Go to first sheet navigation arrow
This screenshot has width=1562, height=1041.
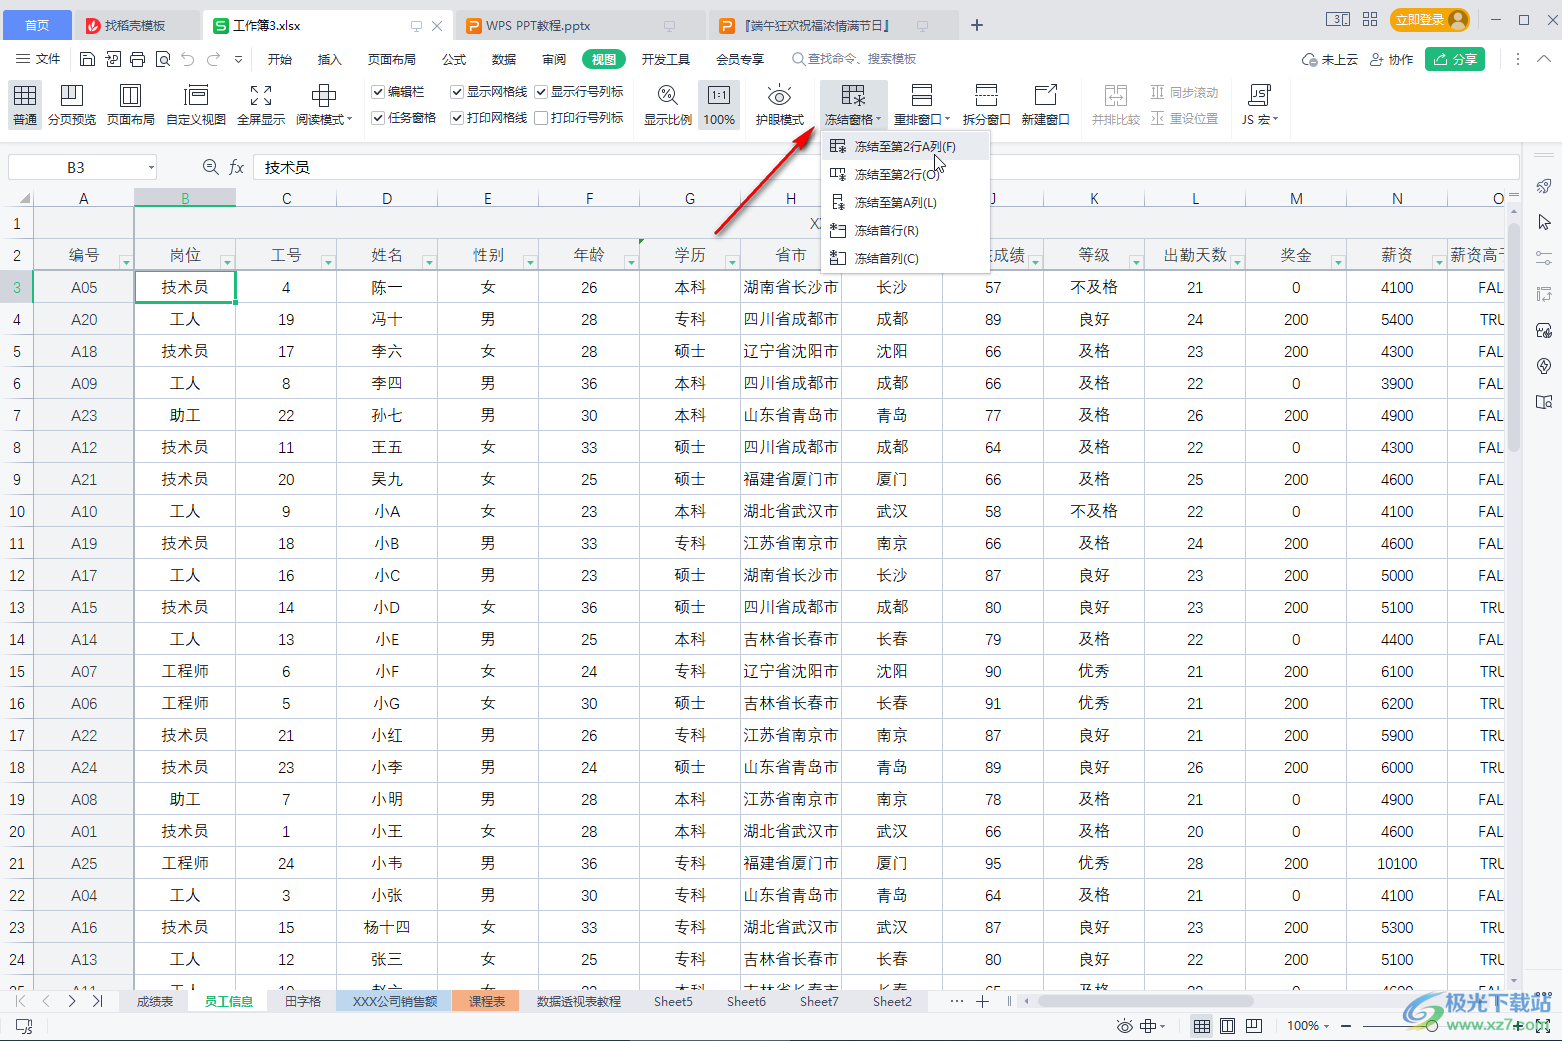[20, 1001]
